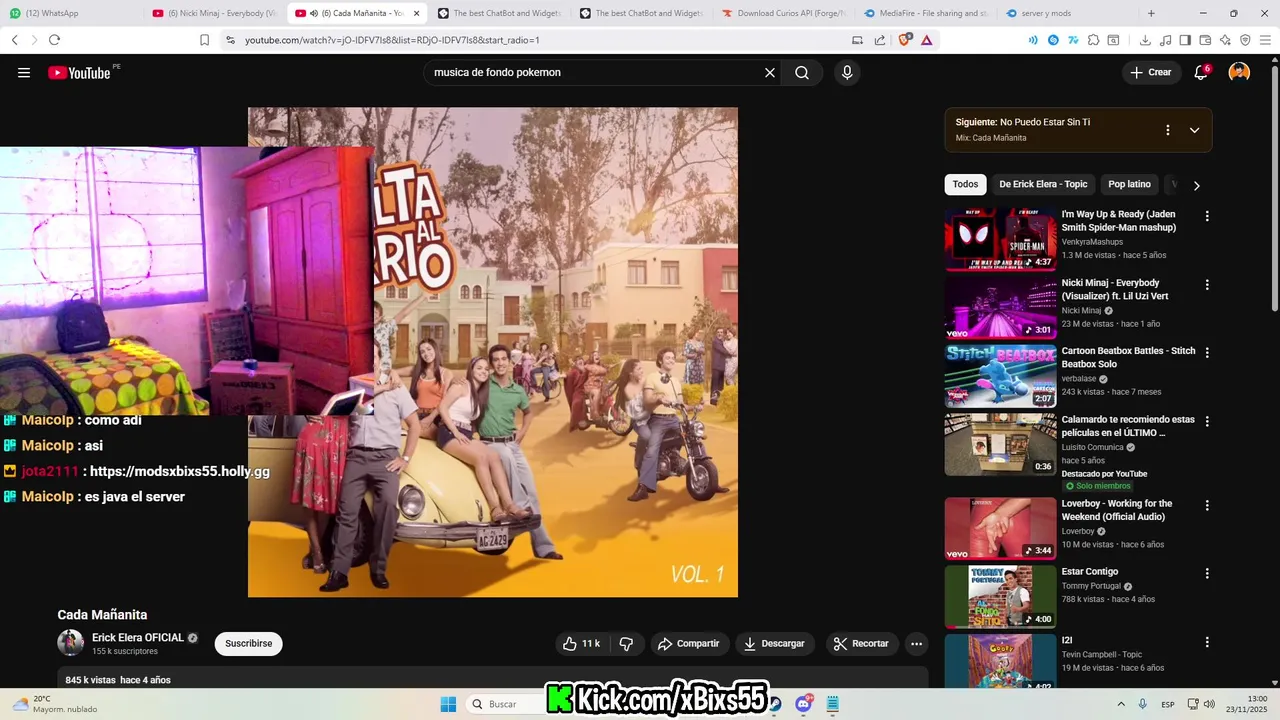The height and width of the screenshot is (720, 1280).
Task: Bookmark this page in address bar
Action: tap(204, 40)
